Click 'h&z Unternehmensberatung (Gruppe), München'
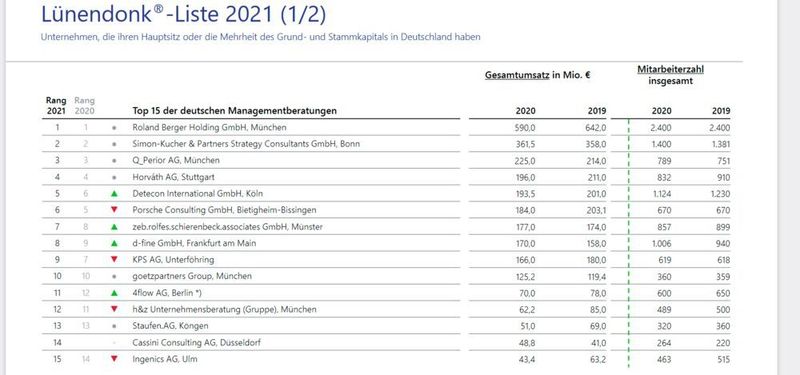The image size is (800, 375). (224, 309)
